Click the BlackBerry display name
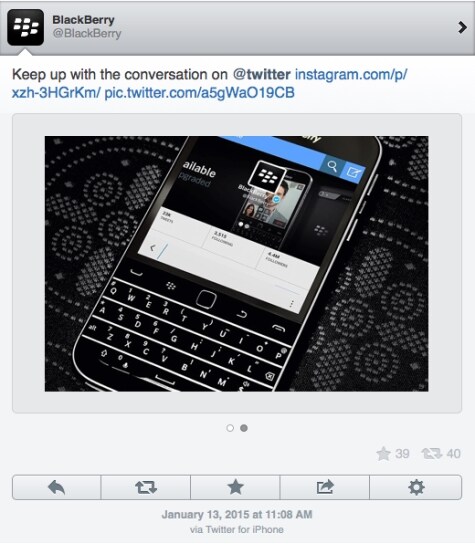Screen dimensions: 475x544 coord(83,20)
